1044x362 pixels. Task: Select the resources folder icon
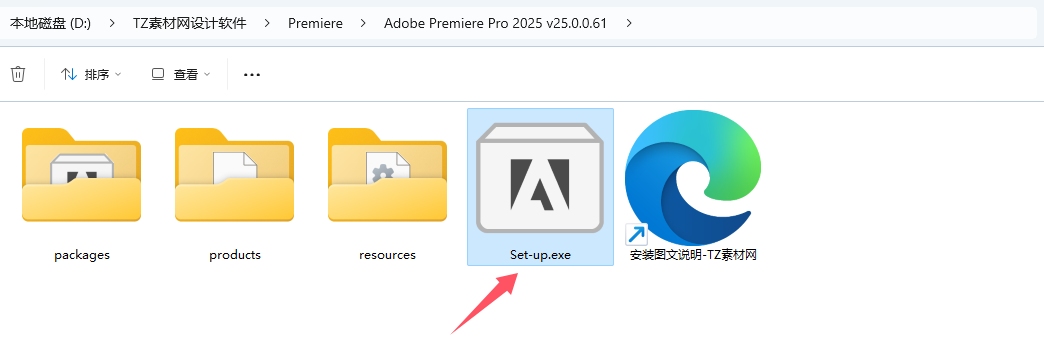[x=388, y=174]
